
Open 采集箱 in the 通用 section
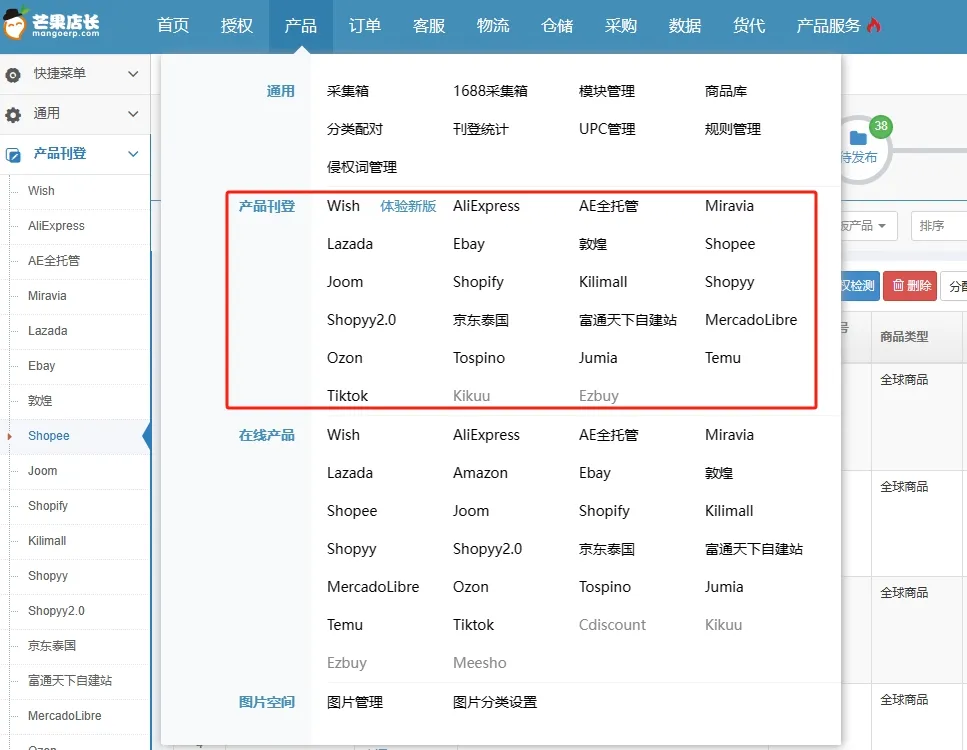click(x=348, y=91)
